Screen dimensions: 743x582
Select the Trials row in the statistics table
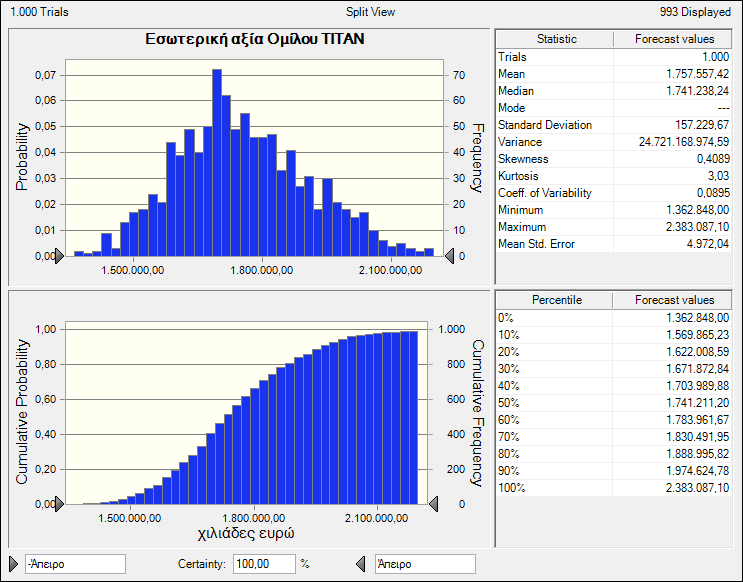pos(613,57)
